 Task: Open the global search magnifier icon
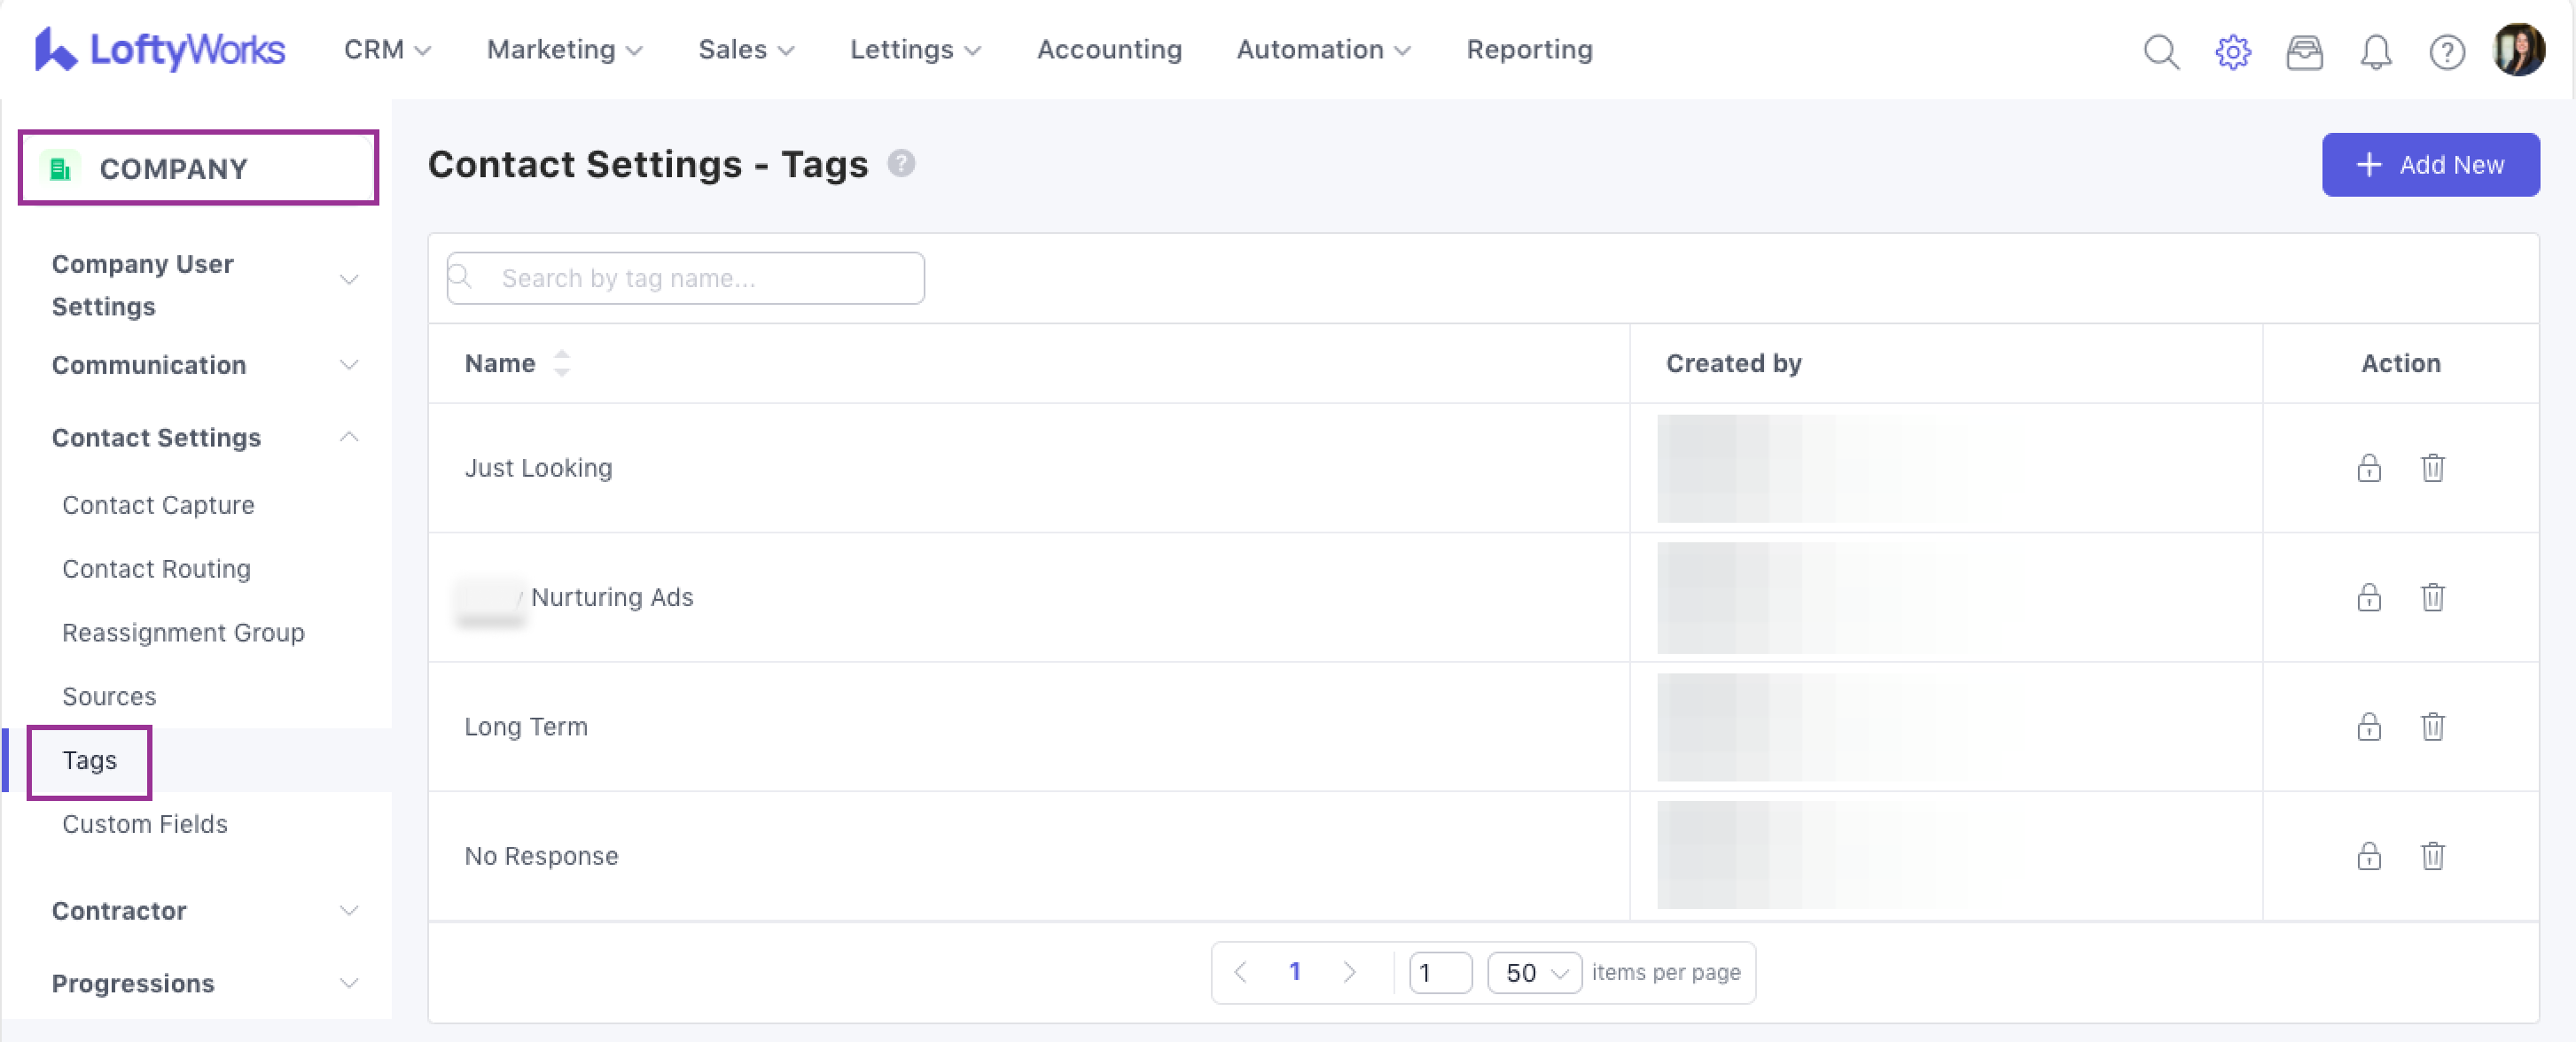coord(2160,51)
